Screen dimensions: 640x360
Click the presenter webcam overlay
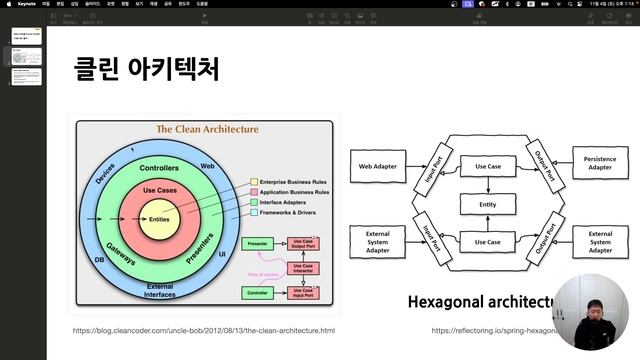coord(590,312)
